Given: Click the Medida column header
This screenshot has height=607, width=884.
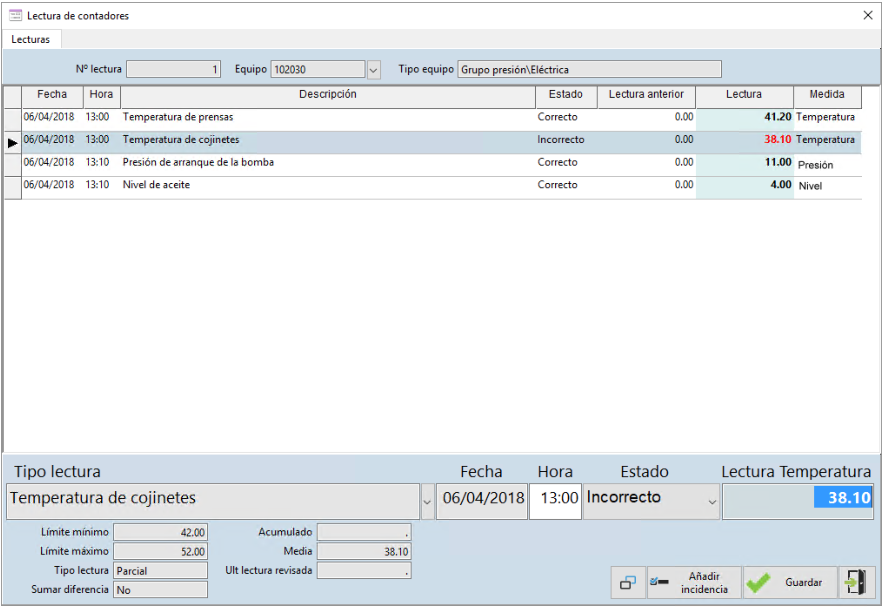Looking at the screenshot, I should [x=827, y=95].
